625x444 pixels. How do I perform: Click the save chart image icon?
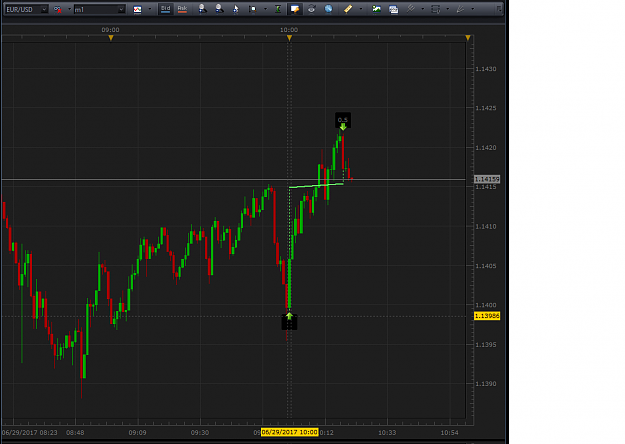coord(376,9)
